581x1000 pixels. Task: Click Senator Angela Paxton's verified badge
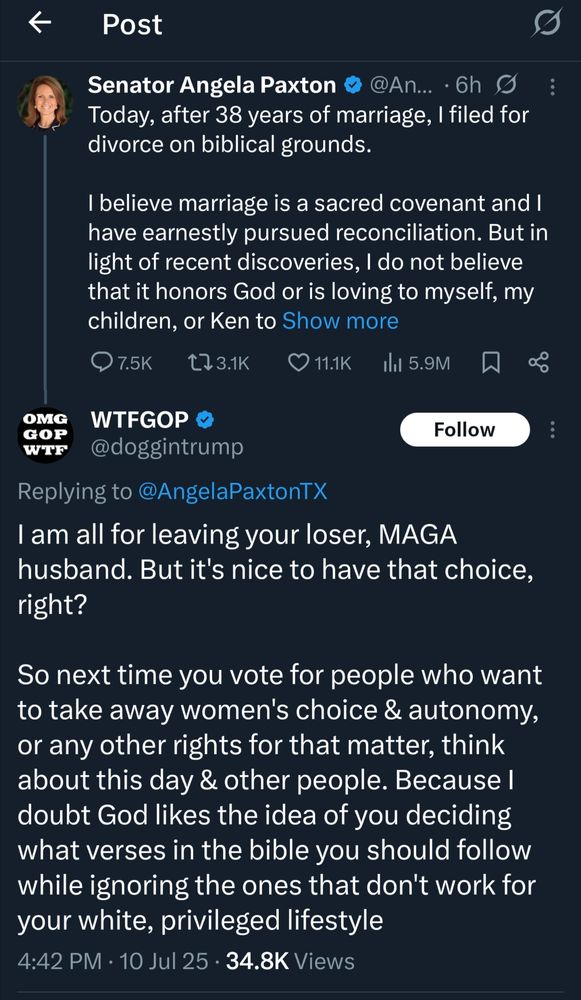tap(353, 85)
